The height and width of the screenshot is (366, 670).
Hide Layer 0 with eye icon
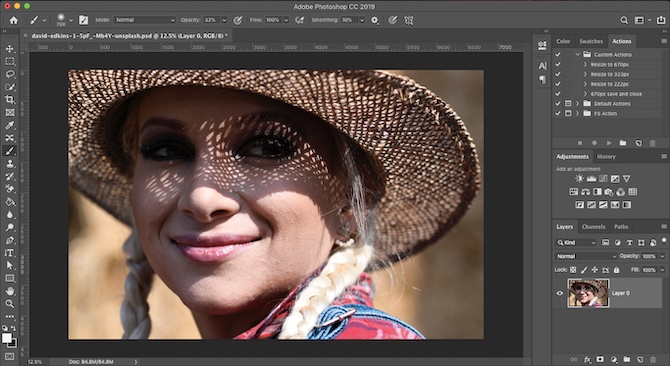point(560,293)
